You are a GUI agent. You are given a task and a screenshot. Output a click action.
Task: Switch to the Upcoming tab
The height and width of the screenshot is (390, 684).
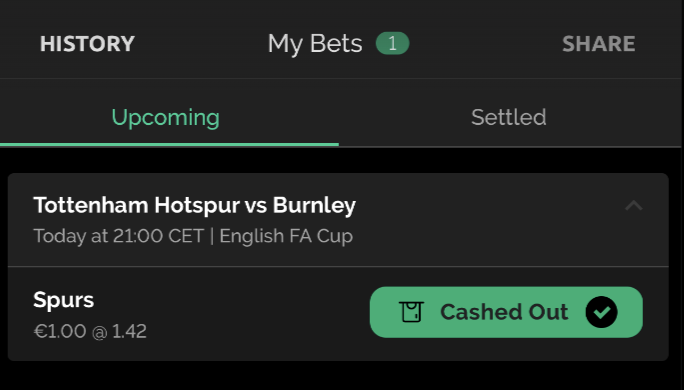coord(166,117)
